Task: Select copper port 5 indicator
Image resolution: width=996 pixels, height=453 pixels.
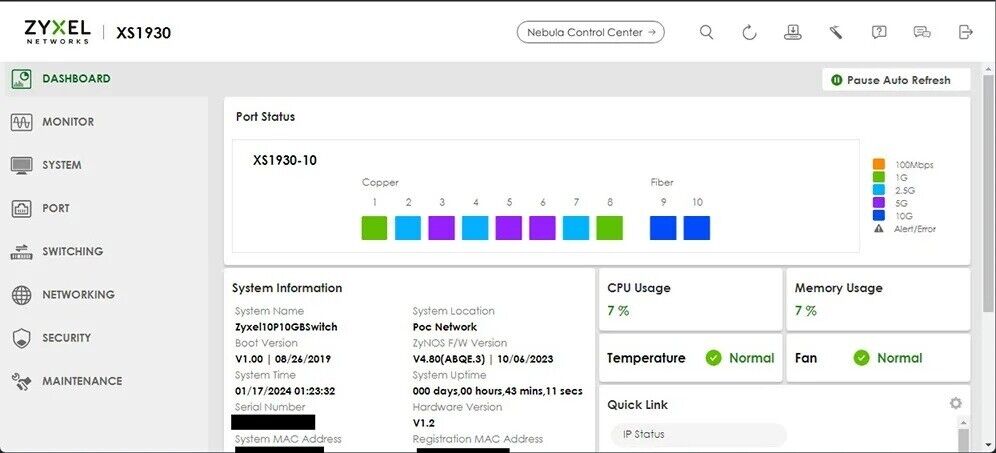Action: click(x=509, y=228)
